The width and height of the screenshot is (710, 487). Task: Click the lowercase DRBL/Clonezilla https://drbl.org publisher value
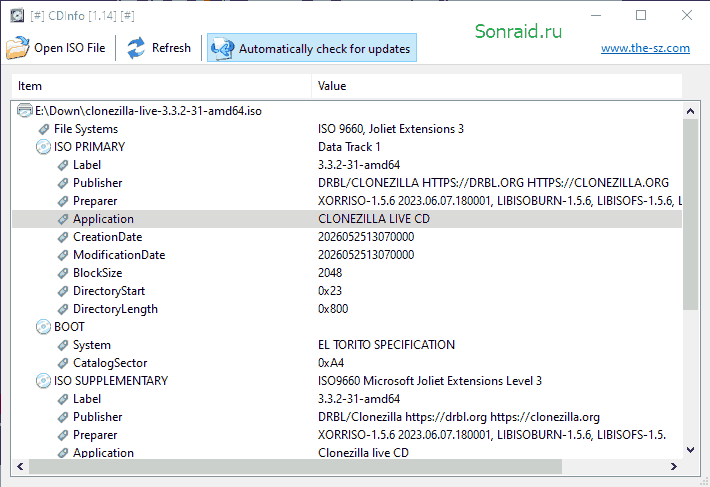[x=459, y=417]
